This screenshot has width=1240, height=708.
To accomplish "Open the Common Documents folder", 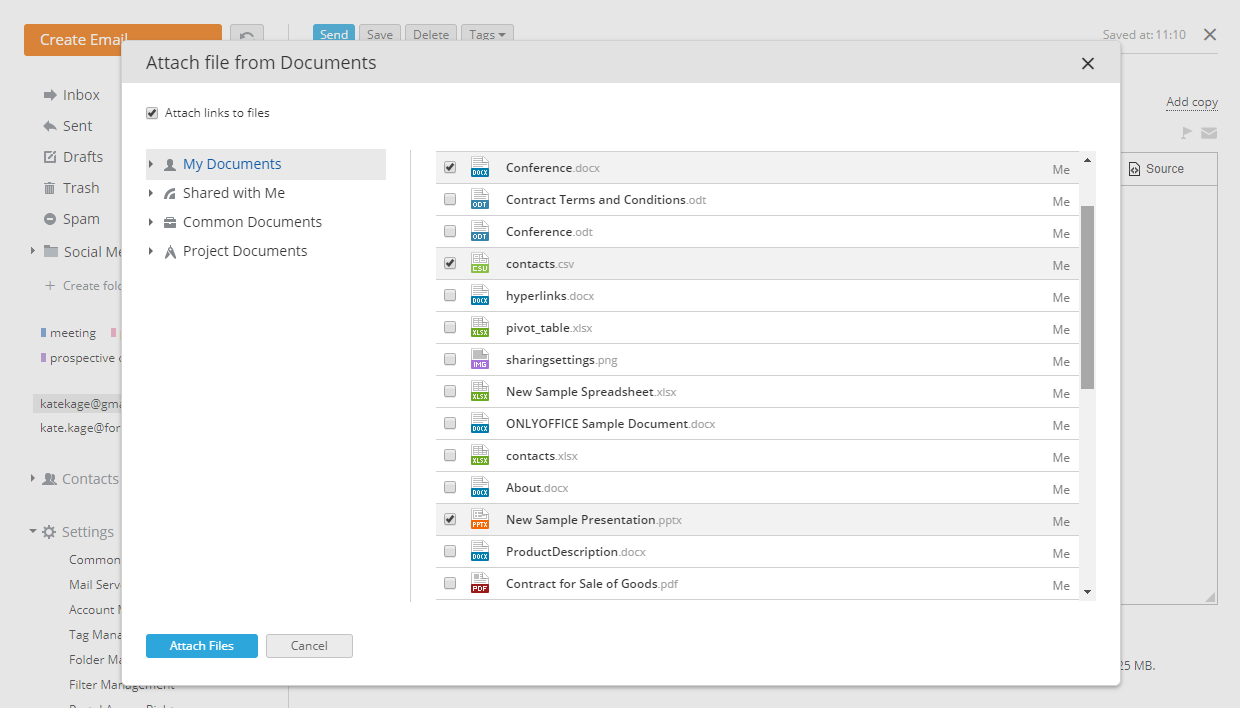I will pyautogui.click(x=252, y=222).
